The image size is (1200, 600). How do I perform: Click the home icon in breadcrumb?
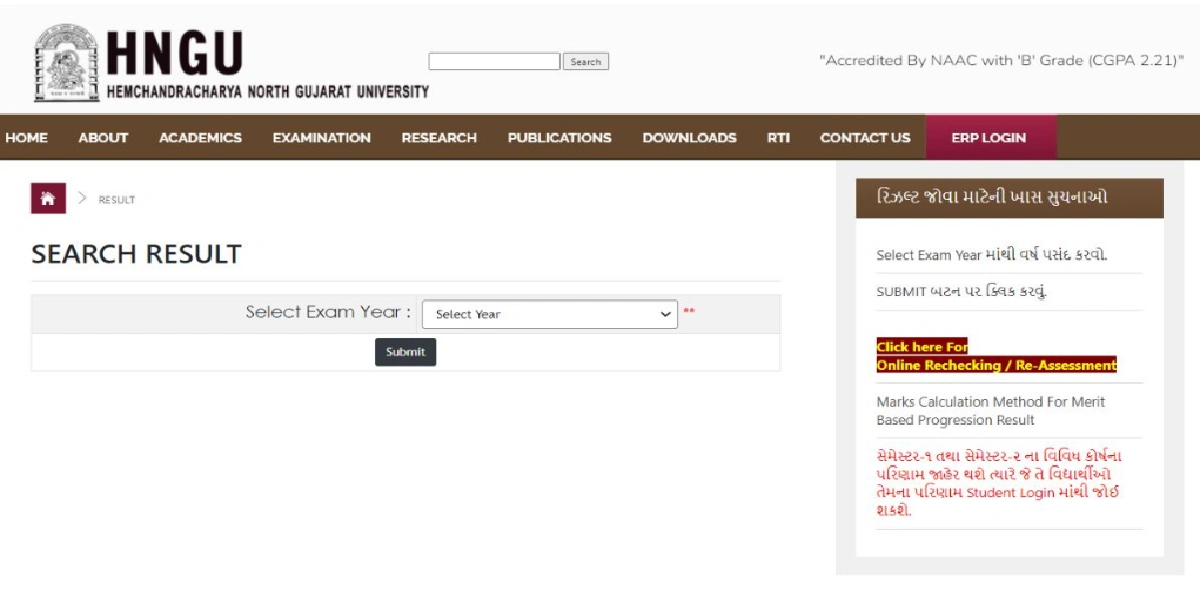(48, 199)
